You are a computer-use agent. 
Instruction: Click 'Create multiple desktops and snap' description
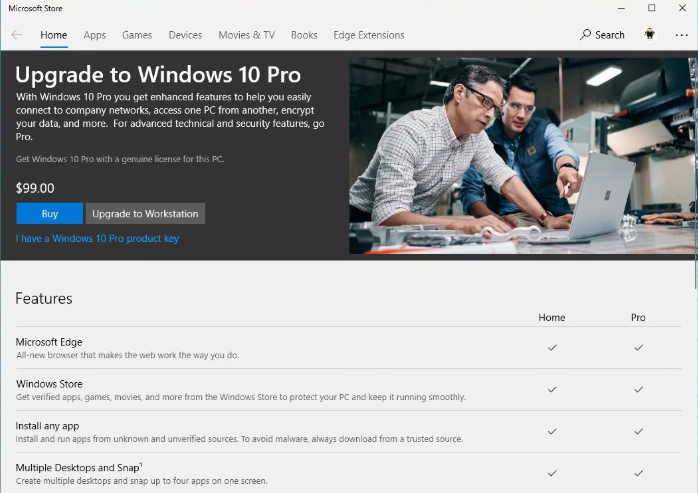click(142, 481)
